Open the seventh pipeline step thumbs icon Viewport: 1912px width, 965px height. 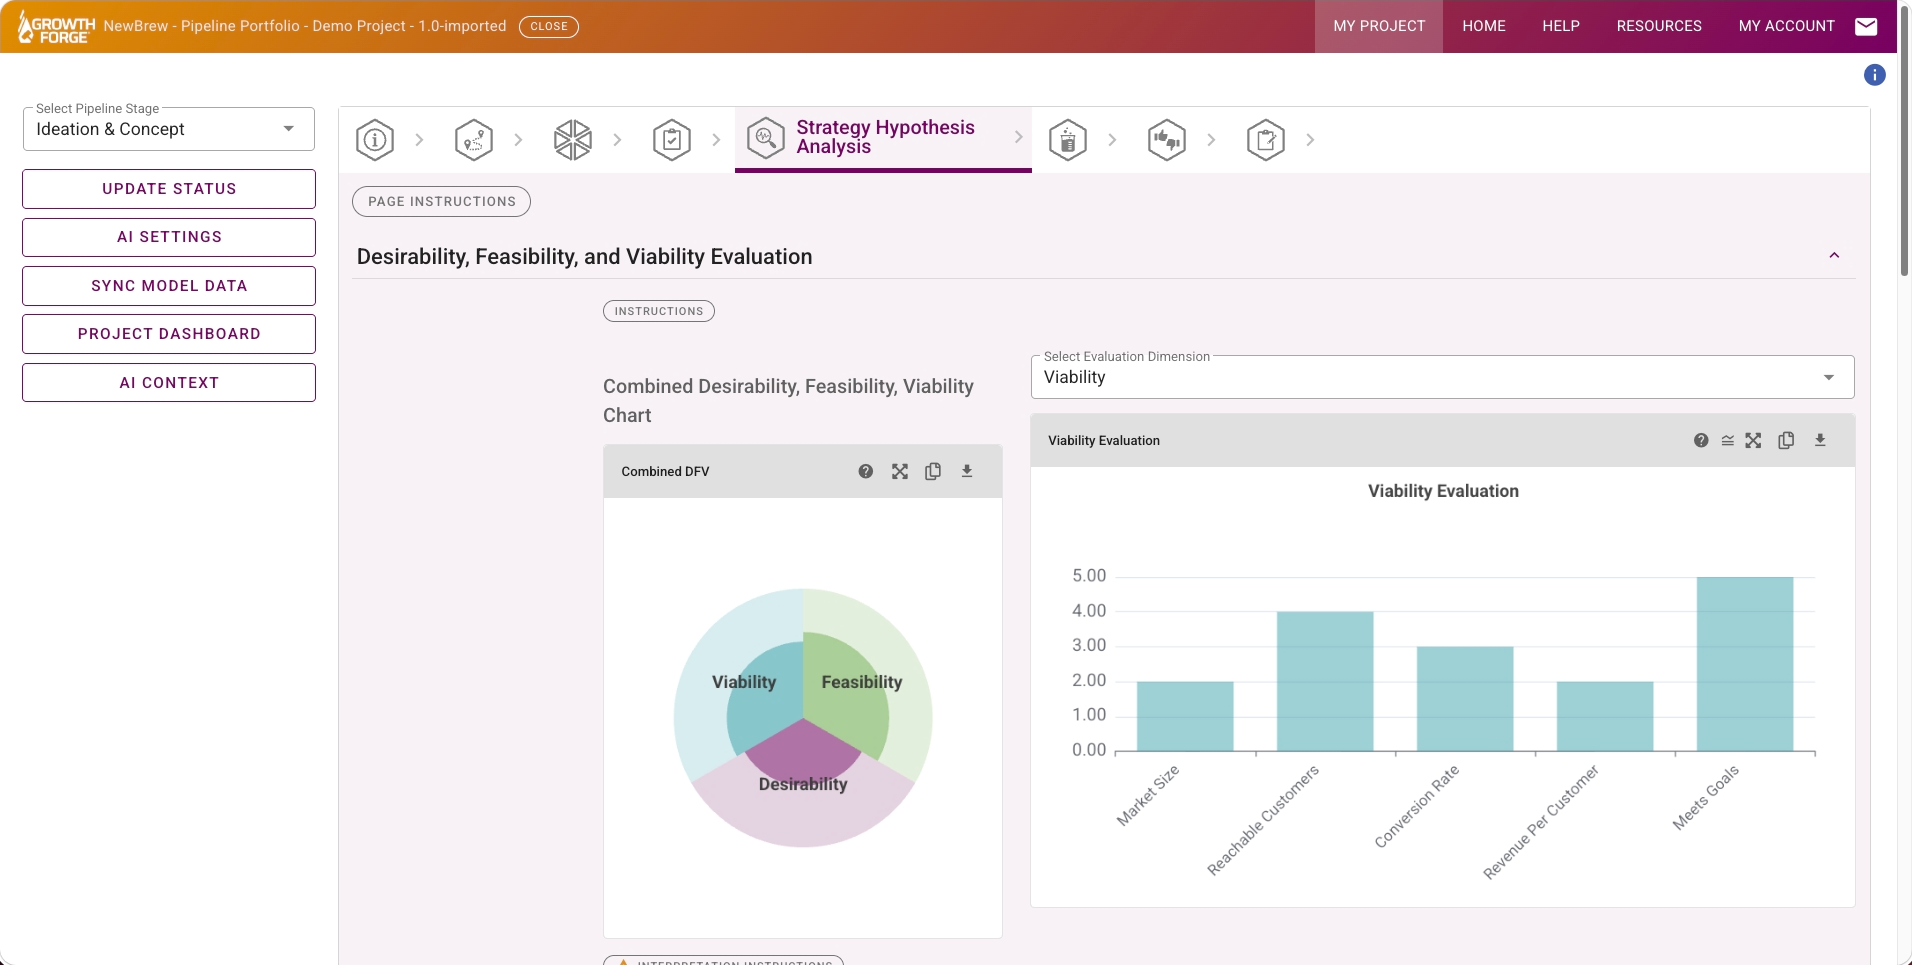[x=1167, y=140]
